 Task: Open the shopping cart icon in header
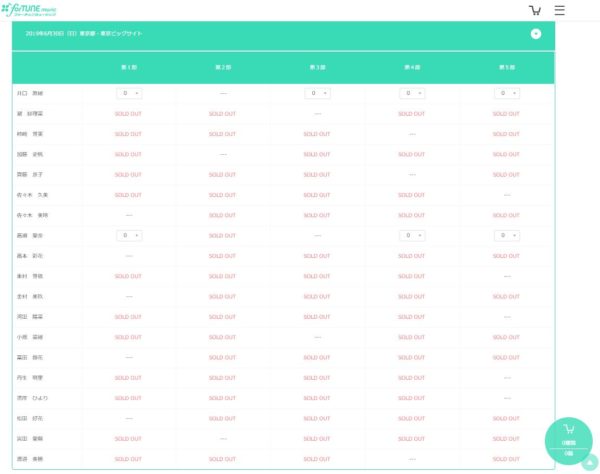coord(535,10)
